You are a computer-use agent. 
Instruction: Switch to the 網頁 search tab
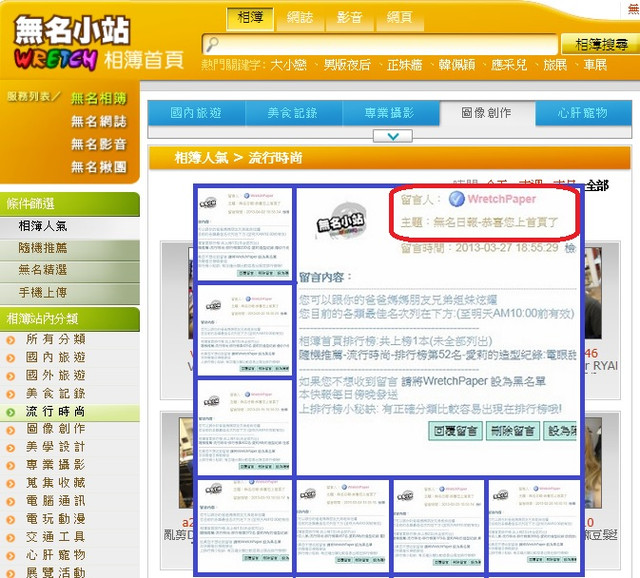pos(400,19)
